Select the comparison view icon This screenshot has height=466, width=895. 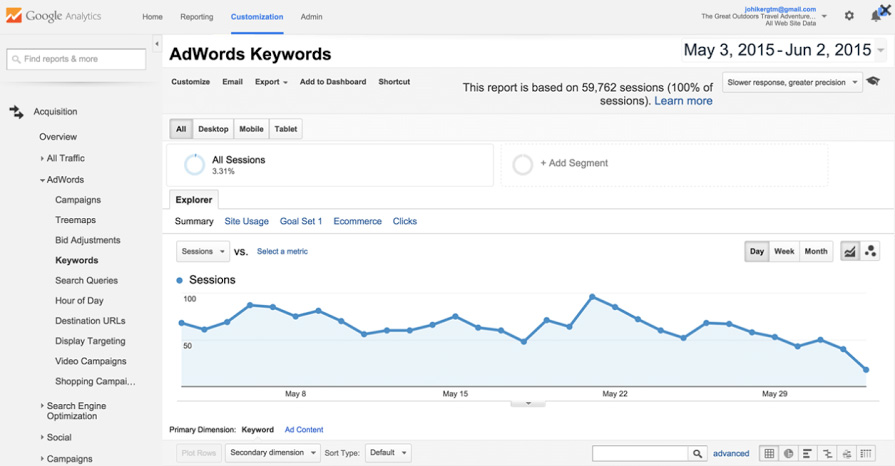[x=827, y=453]
